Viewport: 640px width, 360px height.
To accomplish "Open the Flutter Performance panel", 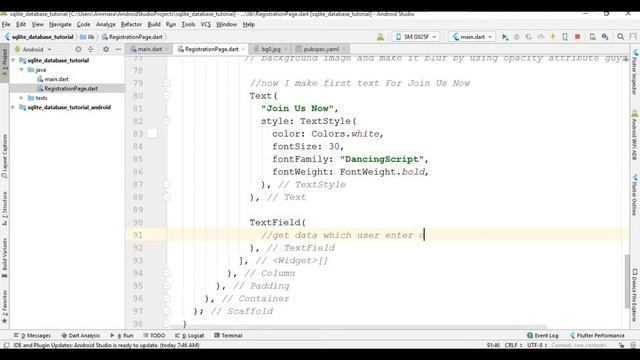I will pos(597,336).
